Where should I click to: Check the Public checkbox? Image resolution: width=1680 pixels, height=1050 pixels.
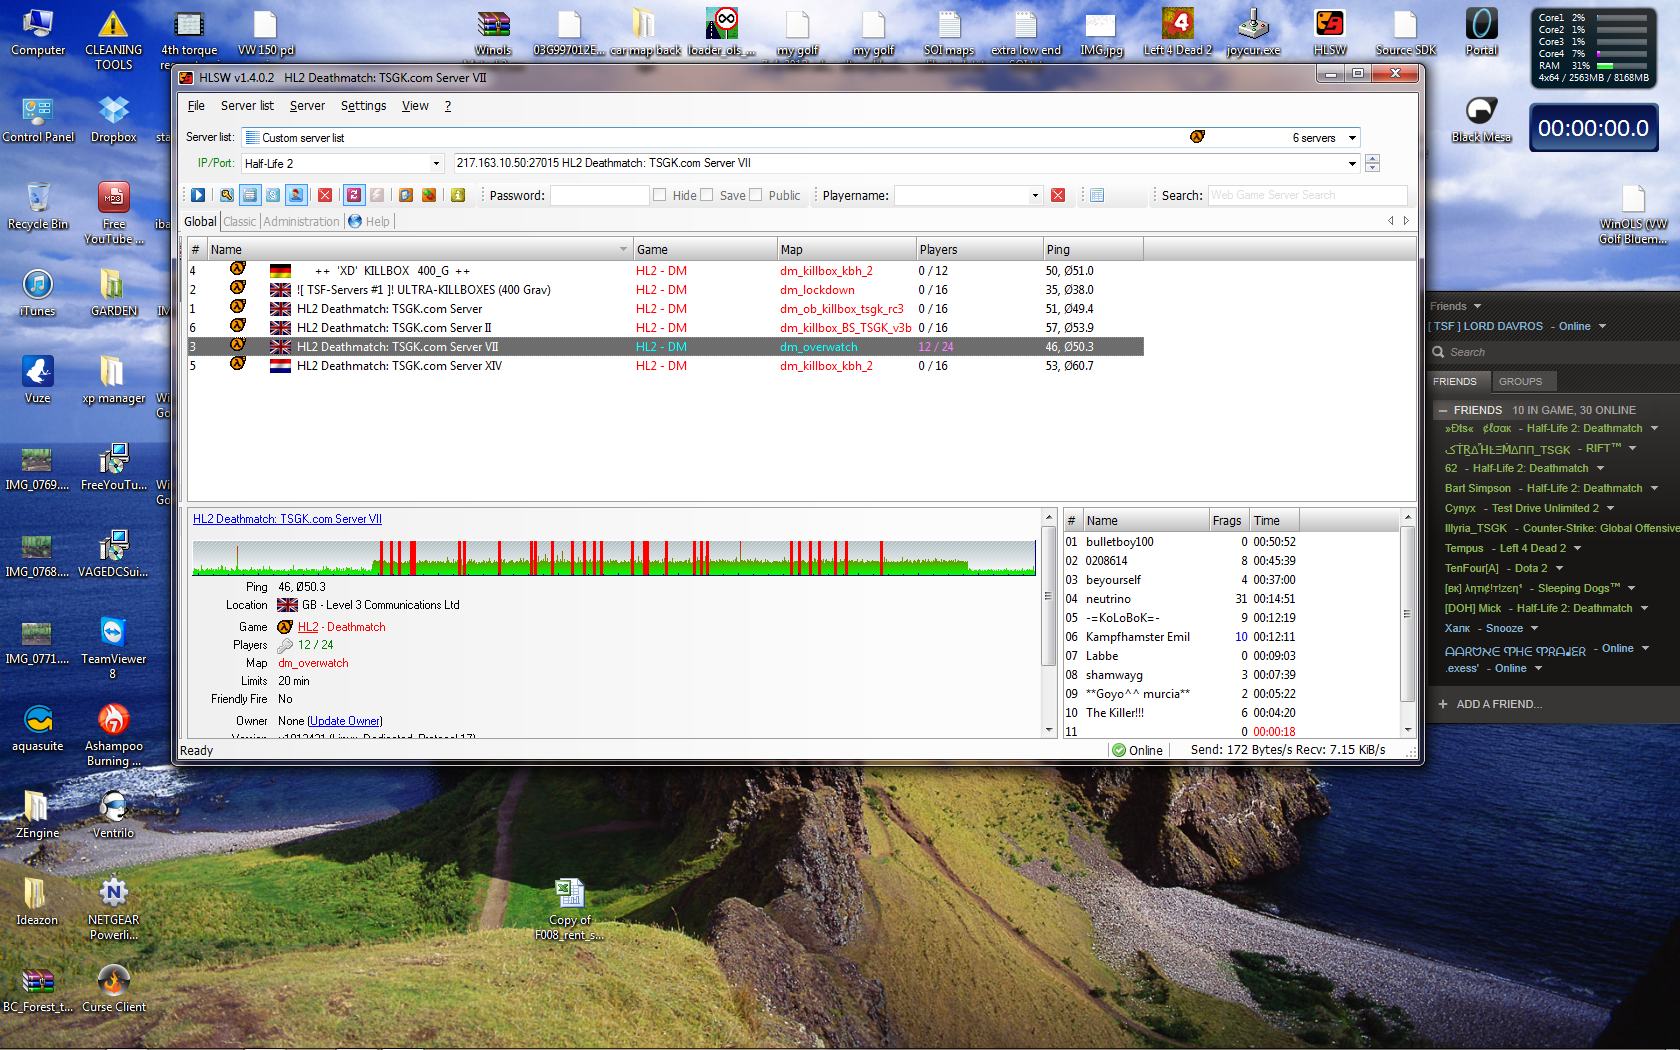(x=756, y=196)
